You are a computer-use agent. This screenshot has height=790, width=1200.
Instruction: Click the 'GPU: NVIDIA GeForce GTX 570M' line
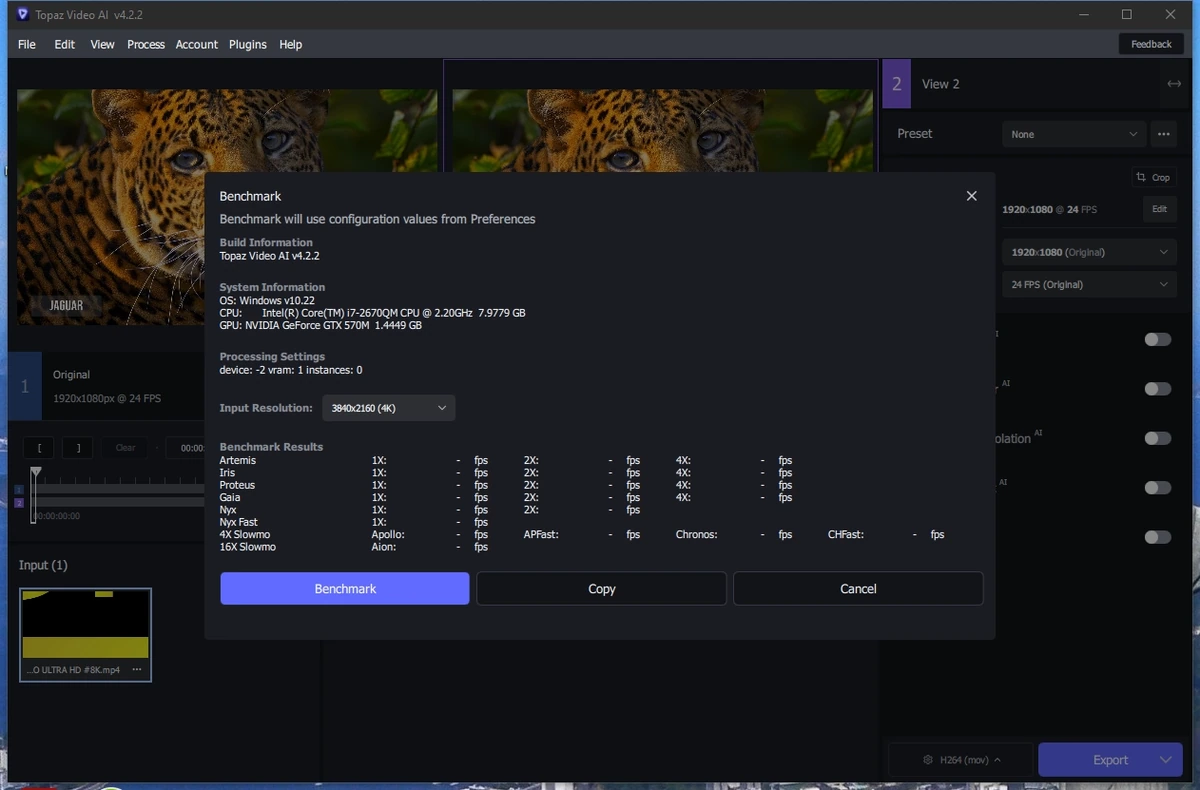pyautogui.click(x=320, y=325)
